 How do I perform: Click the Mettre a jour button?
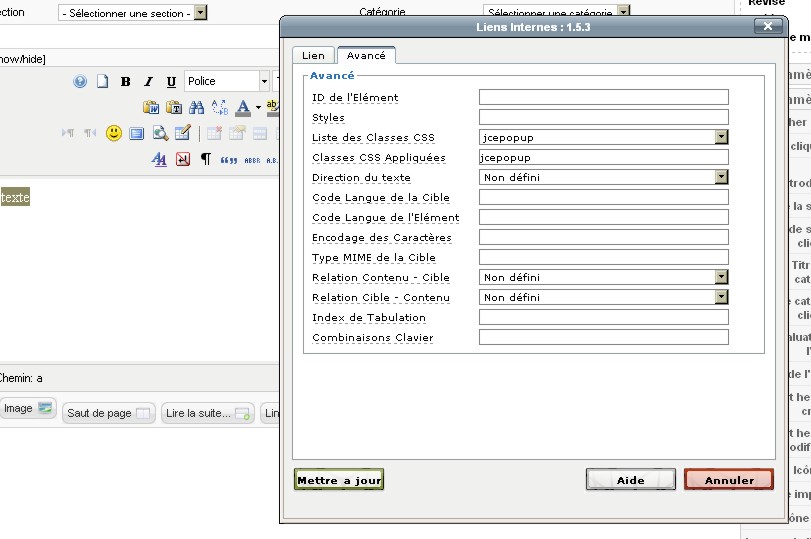(339, 480)
